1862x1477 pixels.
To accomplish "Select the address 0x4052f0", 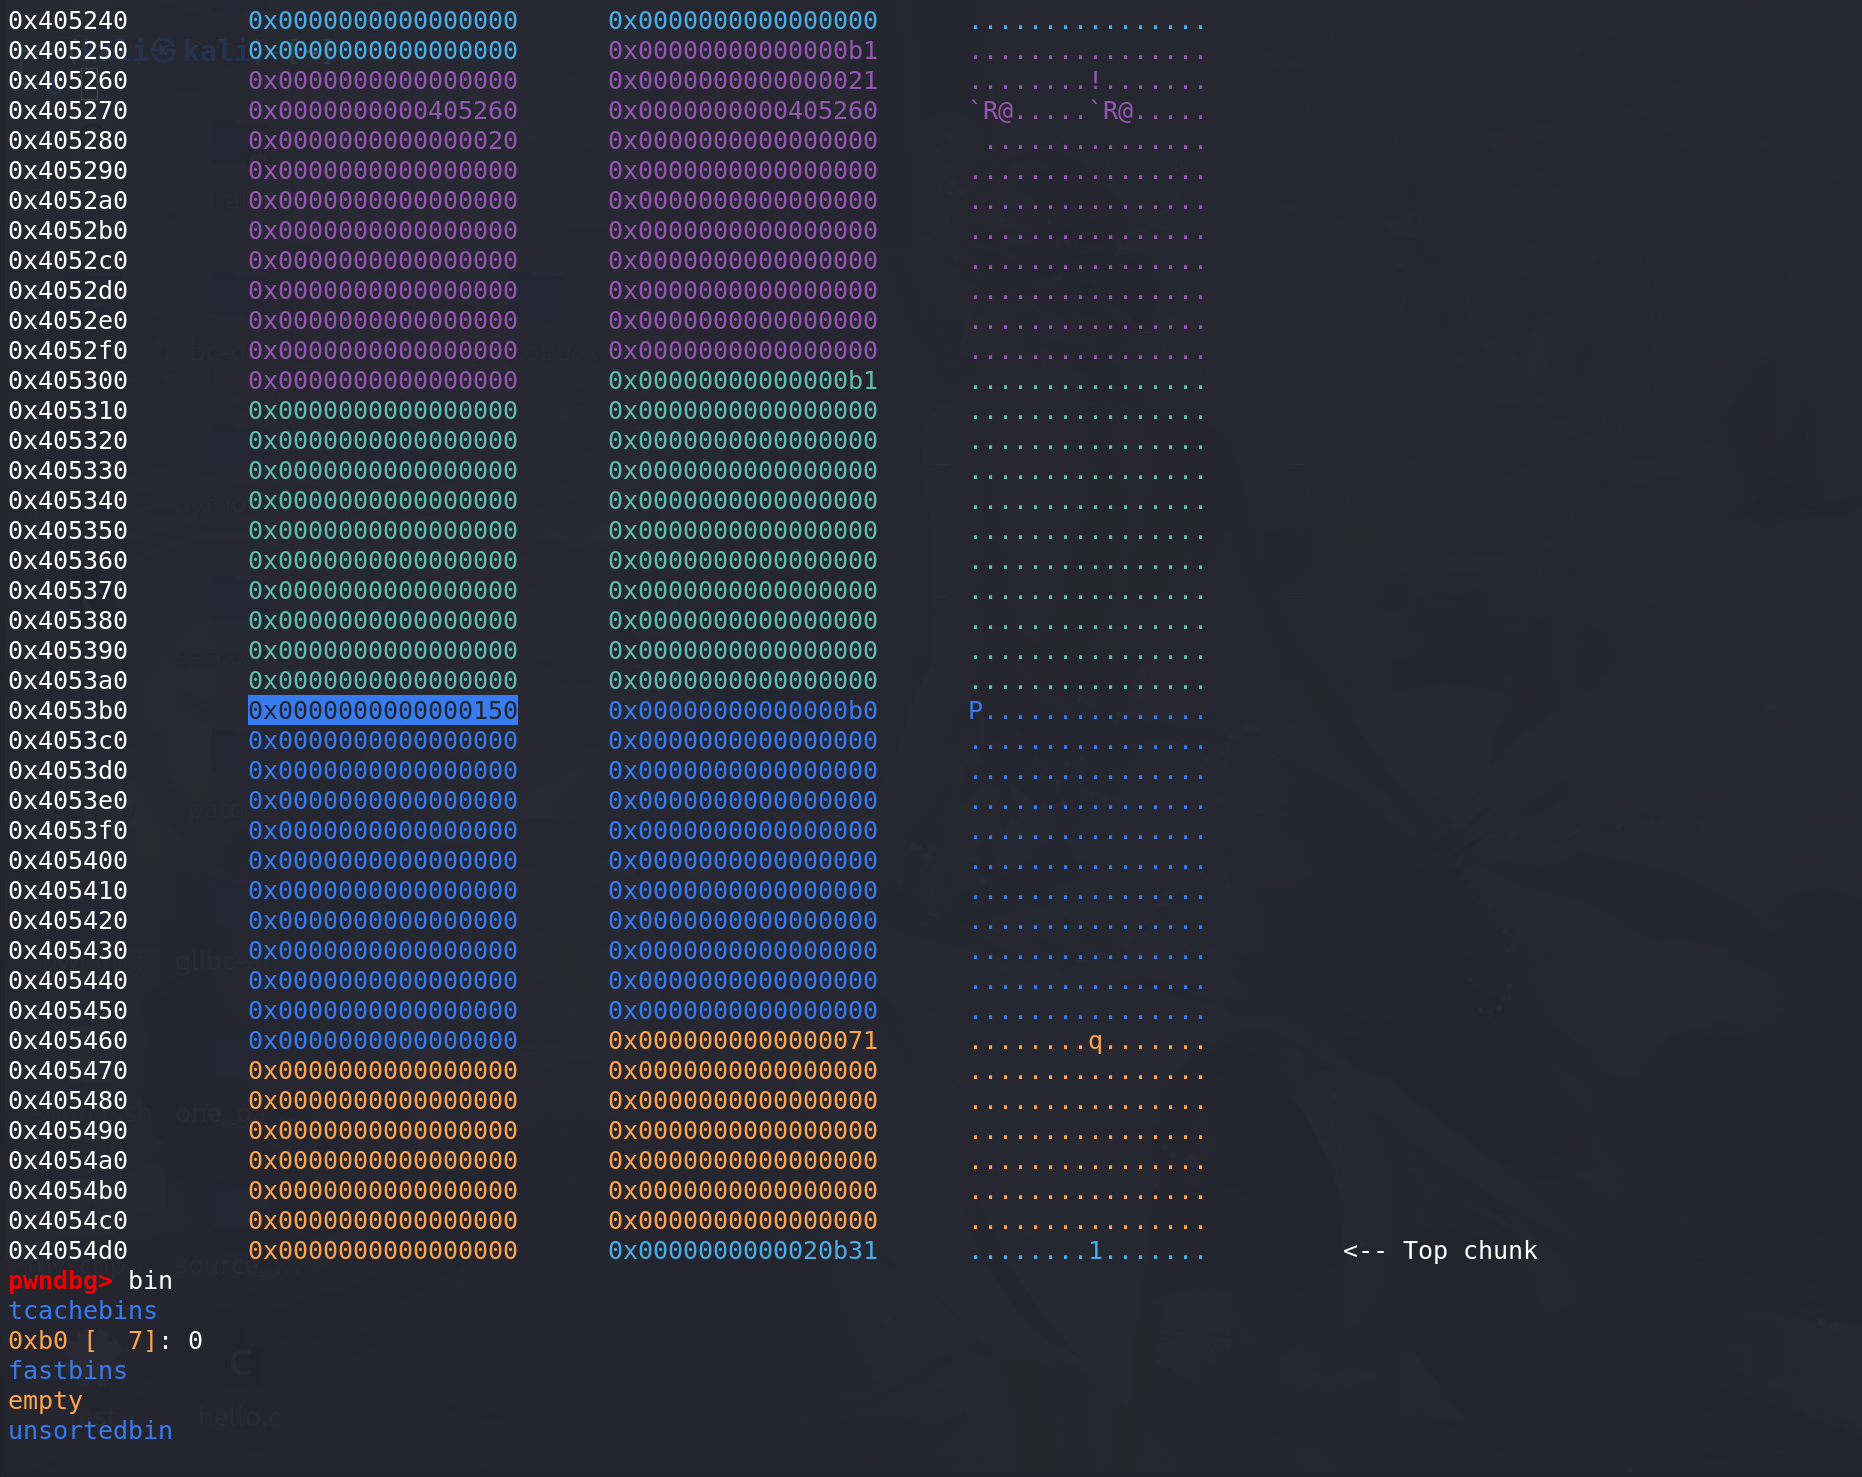I will 68,350.
